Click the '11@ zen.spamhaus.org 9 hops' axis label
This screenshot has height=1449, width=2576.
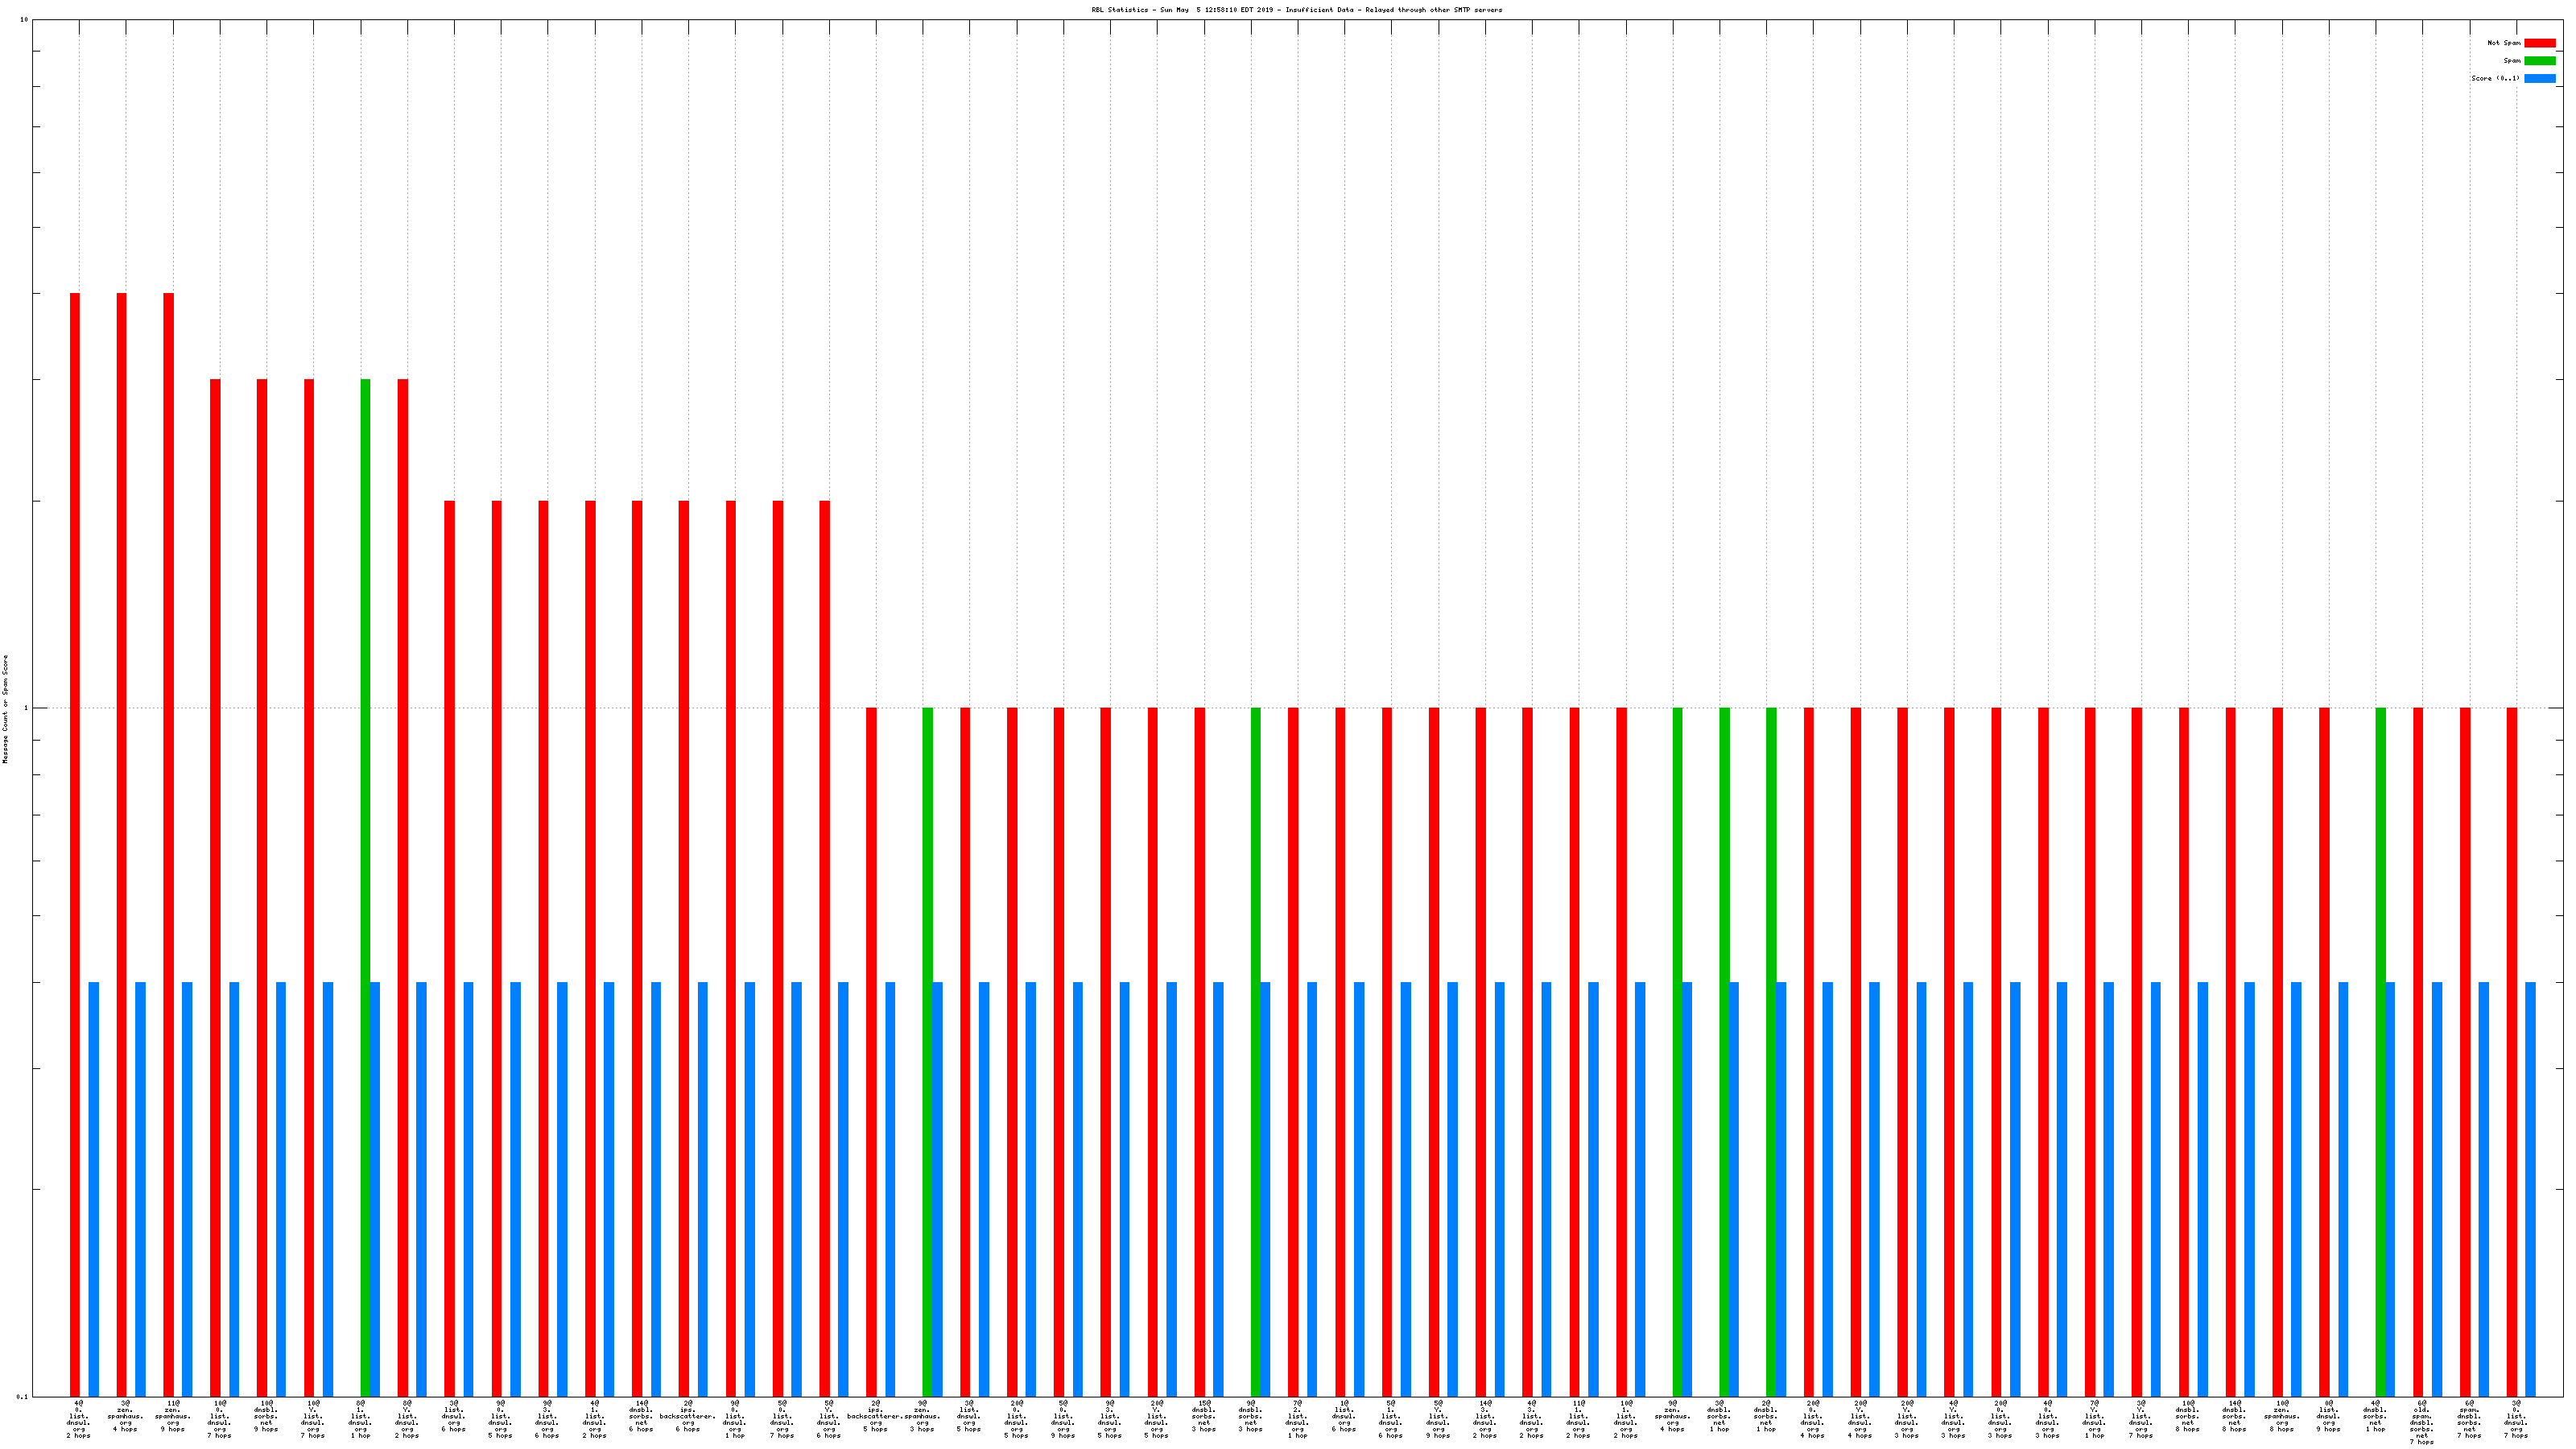[x=173, y=1416]
